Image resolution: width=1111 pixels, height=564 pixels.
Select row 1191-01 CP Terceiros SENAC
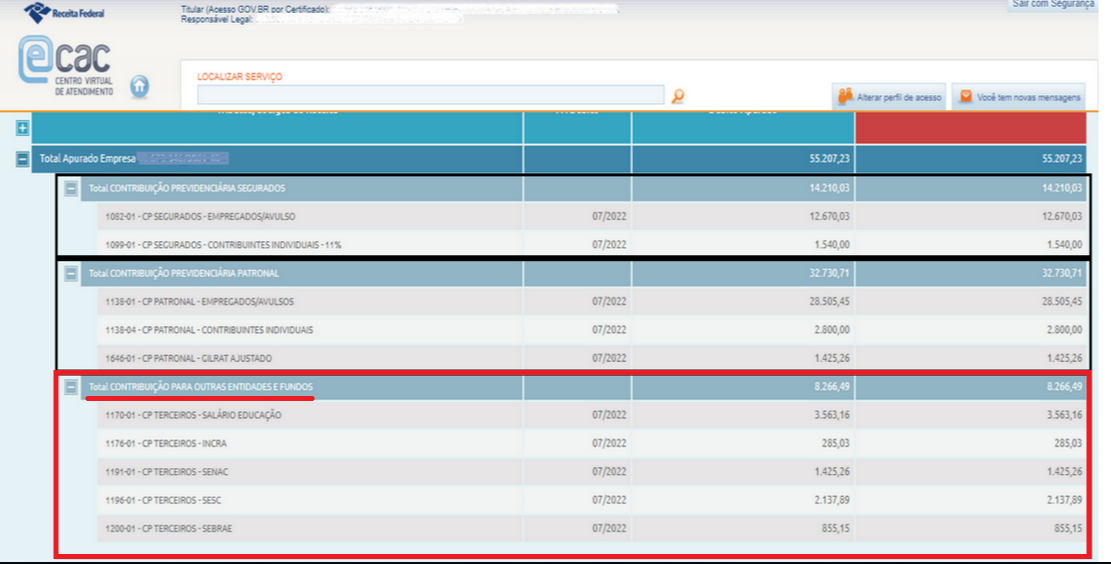(x=592, y=471)
